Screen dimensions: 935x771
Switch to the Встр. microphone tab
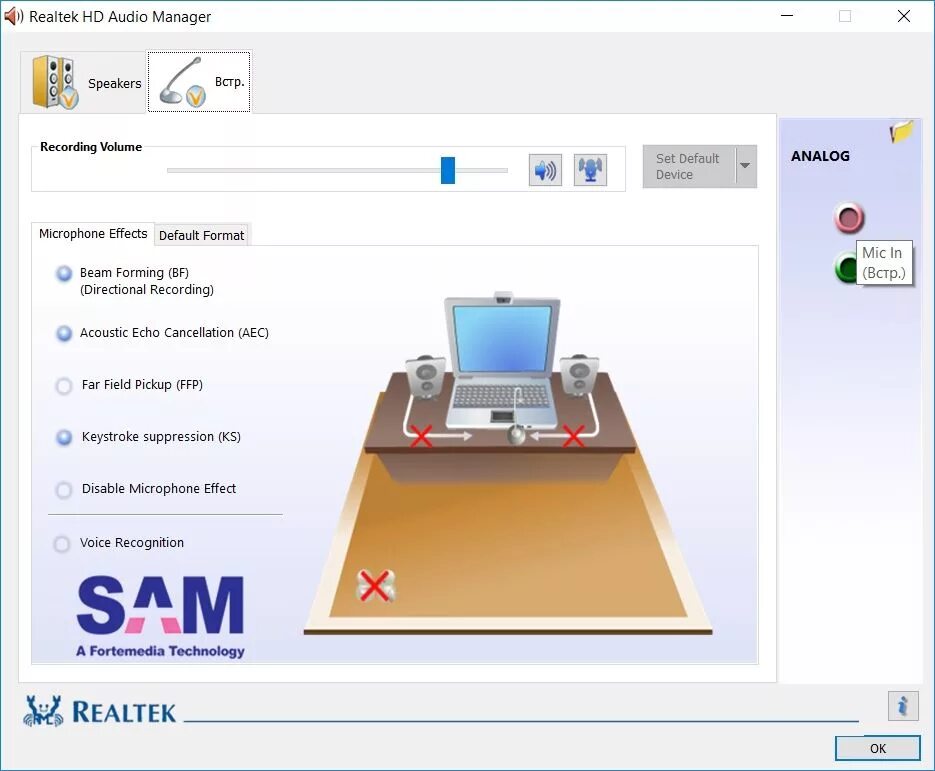pos(199,82)
